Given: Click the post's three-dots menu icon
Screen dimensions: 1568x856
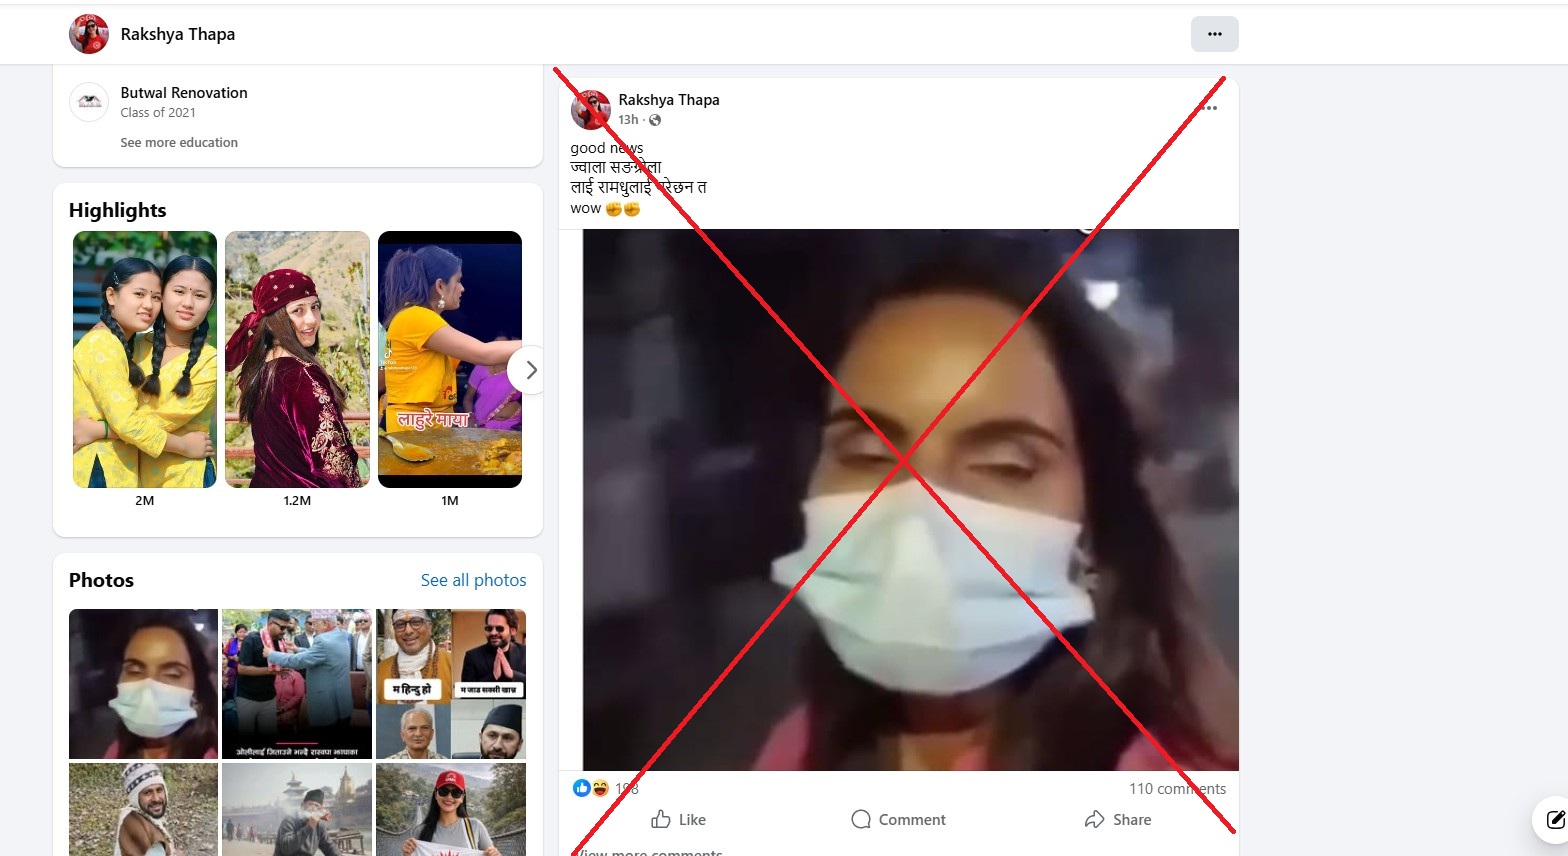Looking at the screenshot, I should 1209,108.
